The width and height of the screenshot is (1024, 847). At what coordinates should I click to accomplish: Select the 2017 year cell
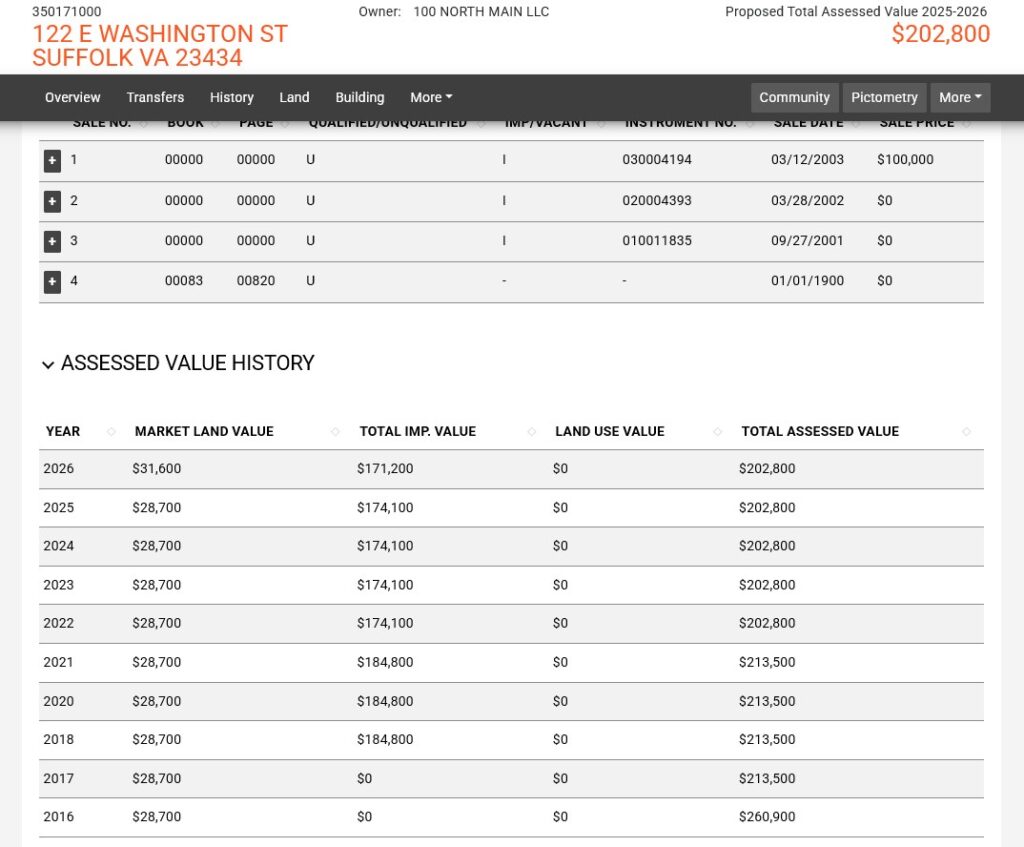tap(59, 779)
